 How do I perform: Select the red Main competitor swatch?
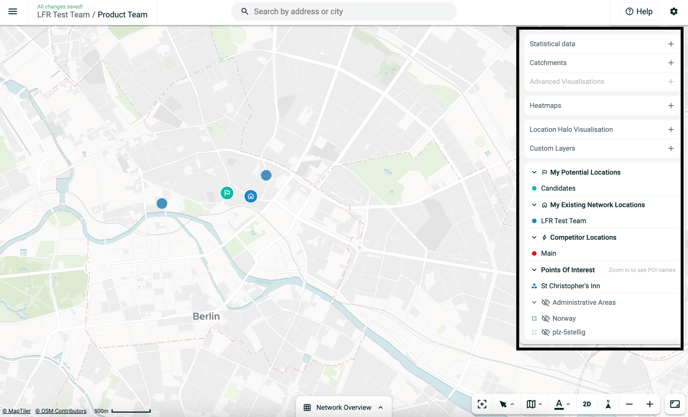tap(534, 254)
